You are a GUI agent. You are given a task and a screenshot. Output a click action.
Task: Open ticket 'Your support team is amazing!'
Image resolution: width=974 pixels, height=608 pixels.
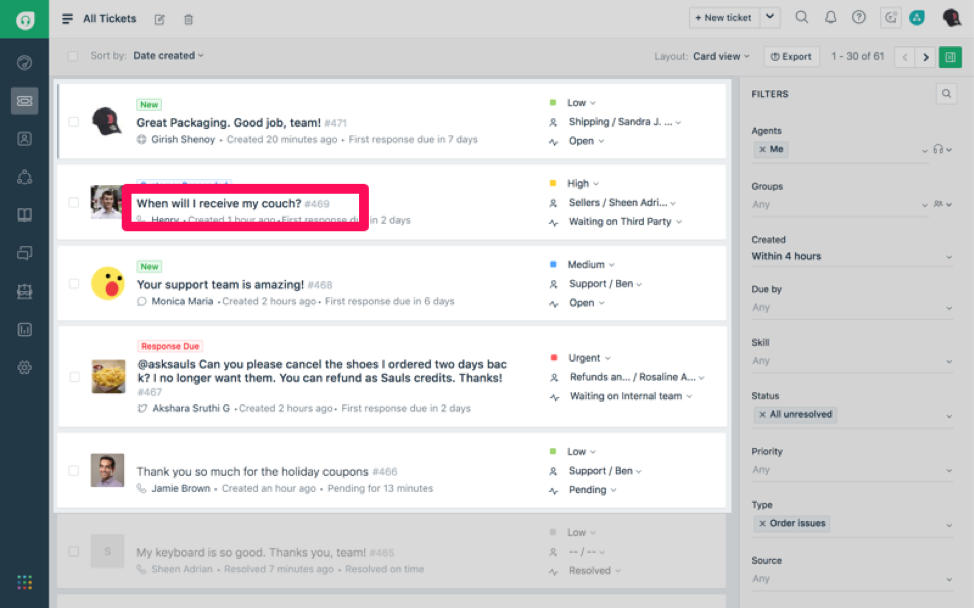pos(220,284)
